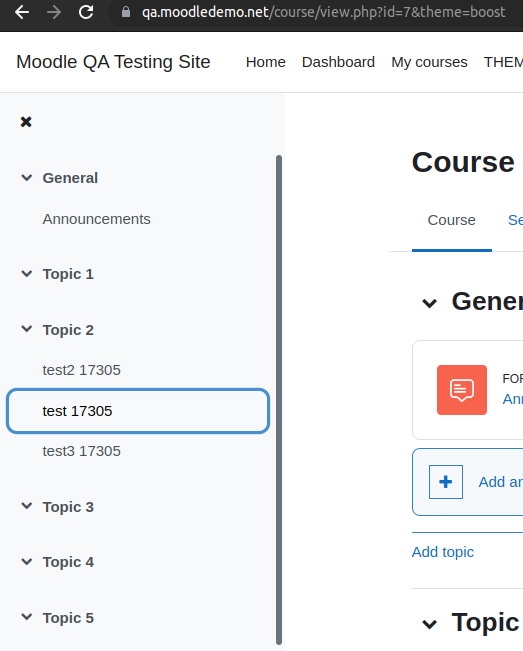Click the browser forward arrow

[54, 12]
